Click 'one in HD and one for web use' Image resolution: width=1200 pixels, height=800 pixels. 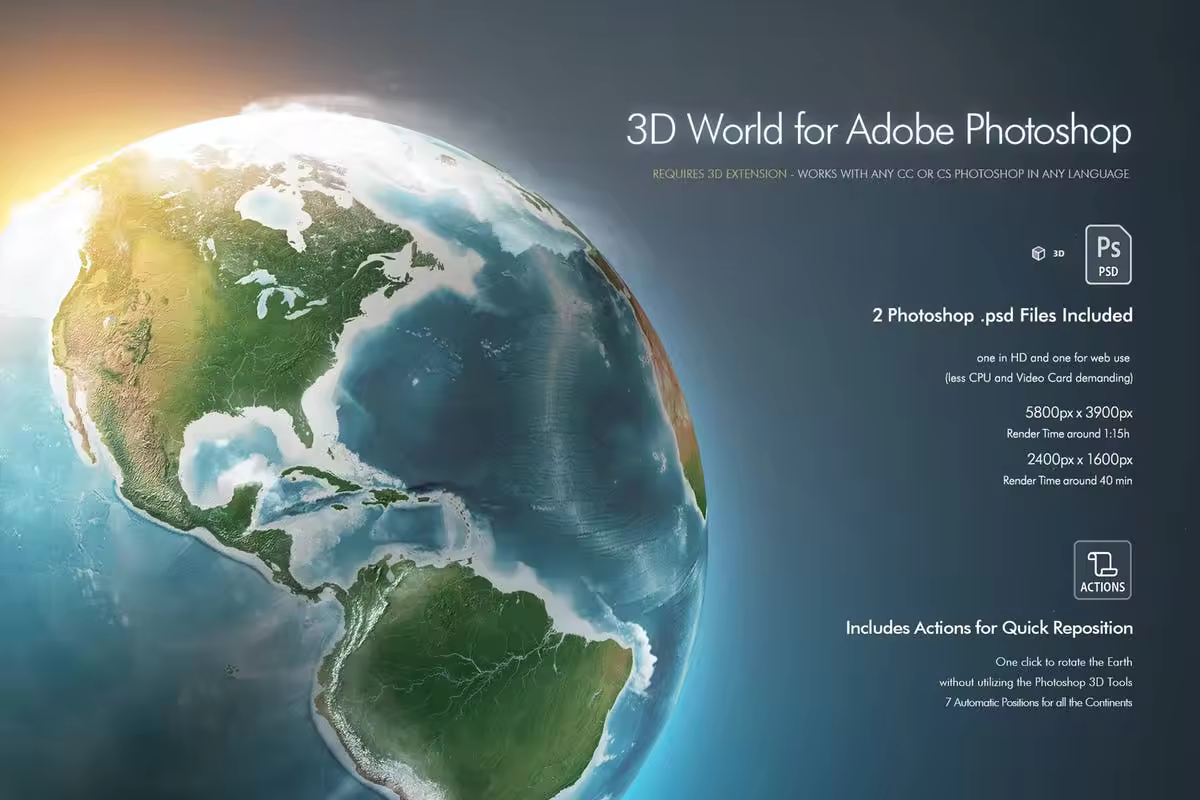tap(1053, 357)
